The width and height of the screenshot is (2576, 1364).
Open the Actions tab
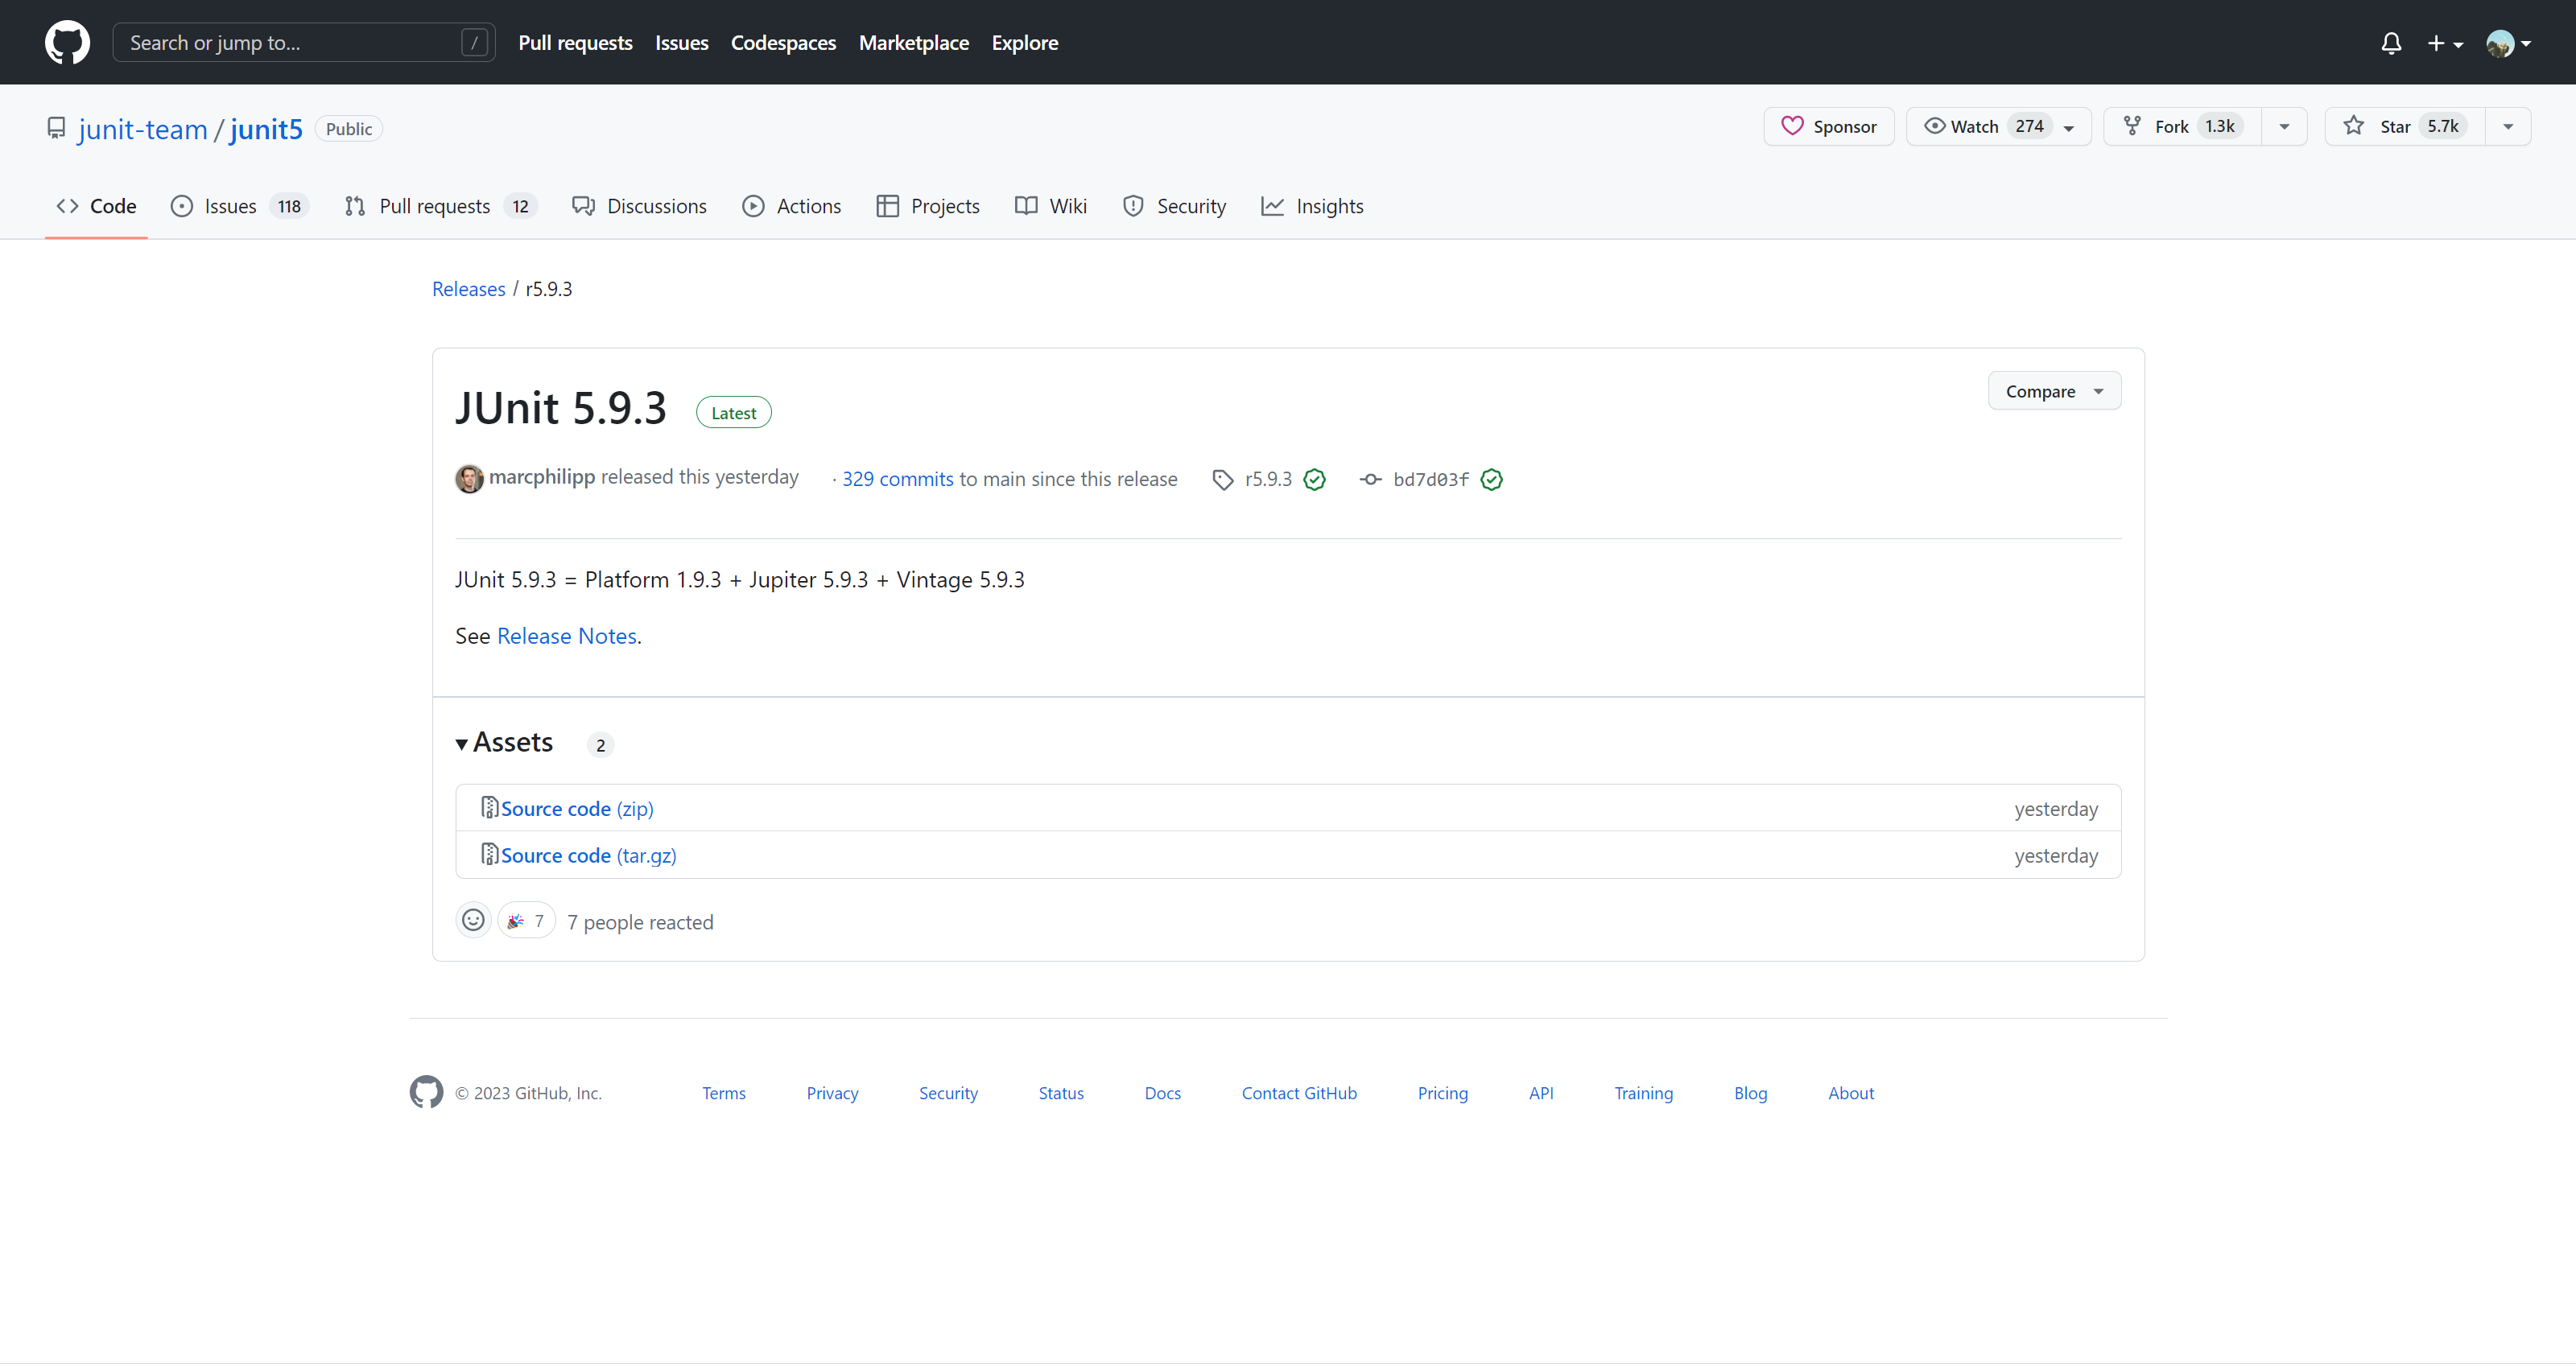[792, 206]
